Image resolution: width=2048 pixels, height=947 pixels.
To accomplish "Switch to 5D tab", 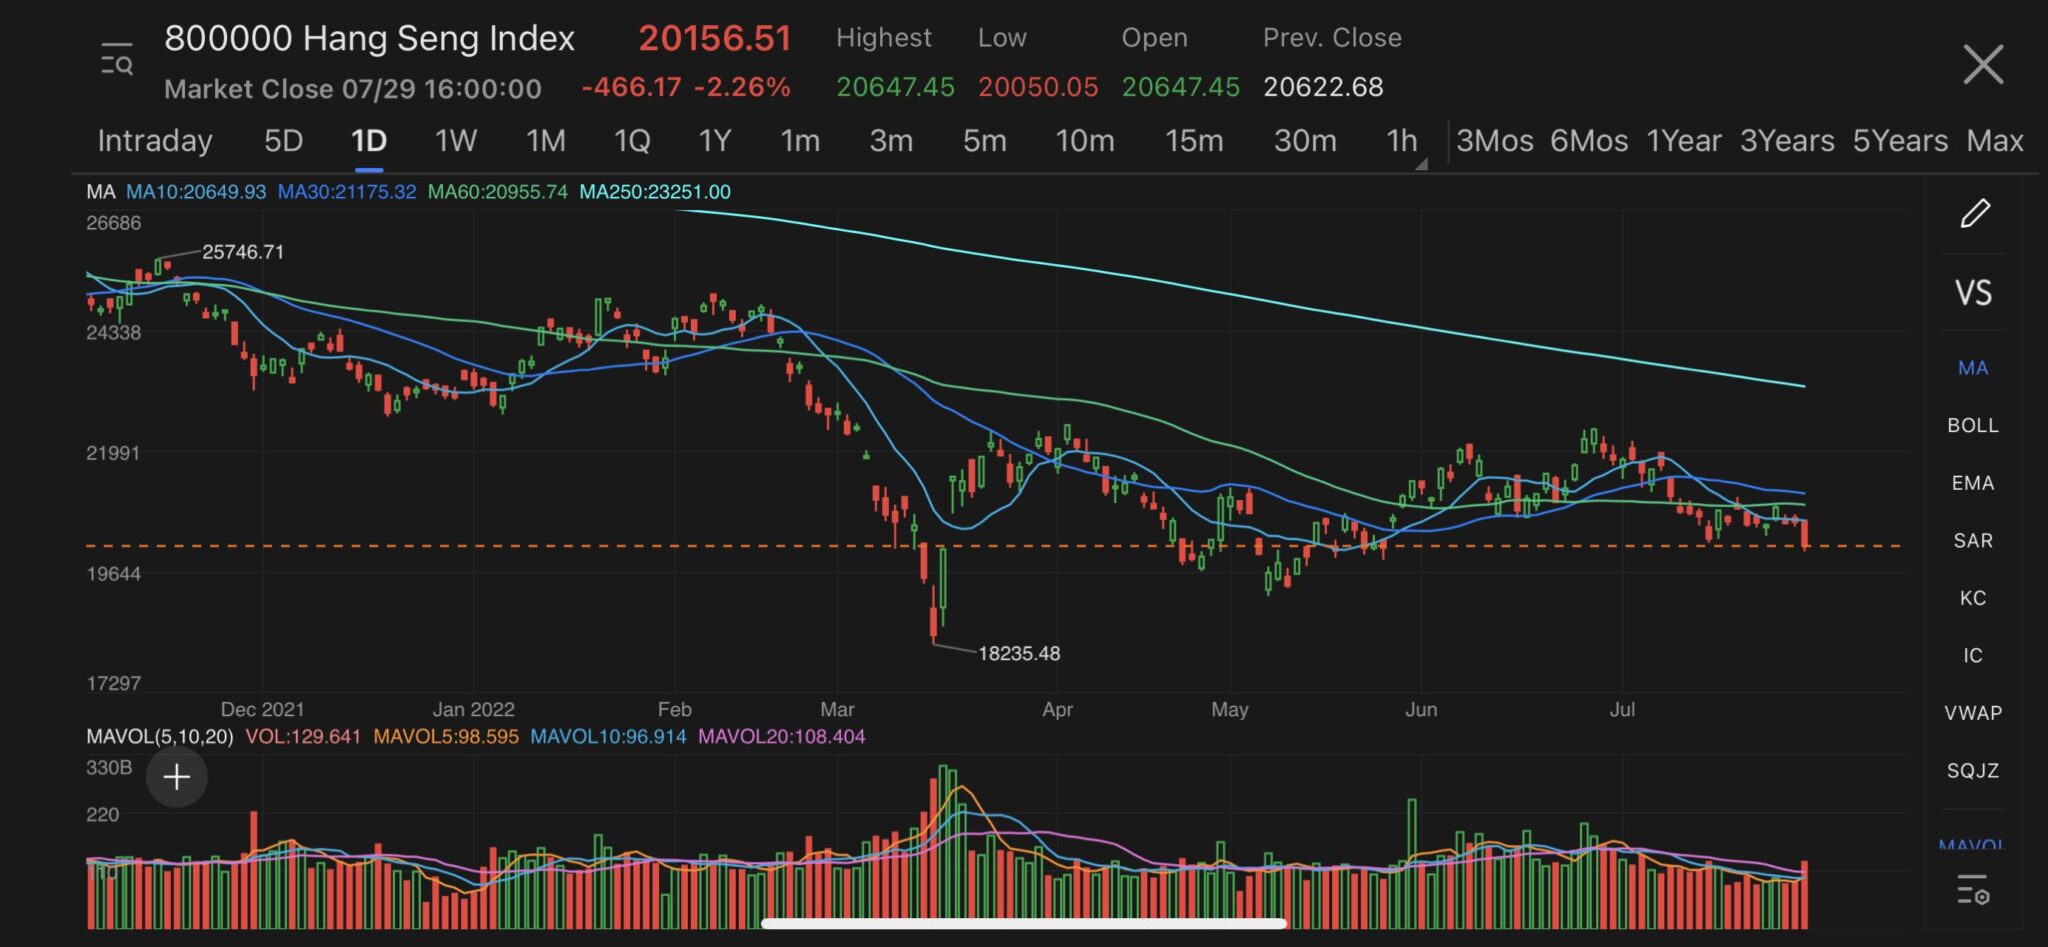I will pos(283,141).
